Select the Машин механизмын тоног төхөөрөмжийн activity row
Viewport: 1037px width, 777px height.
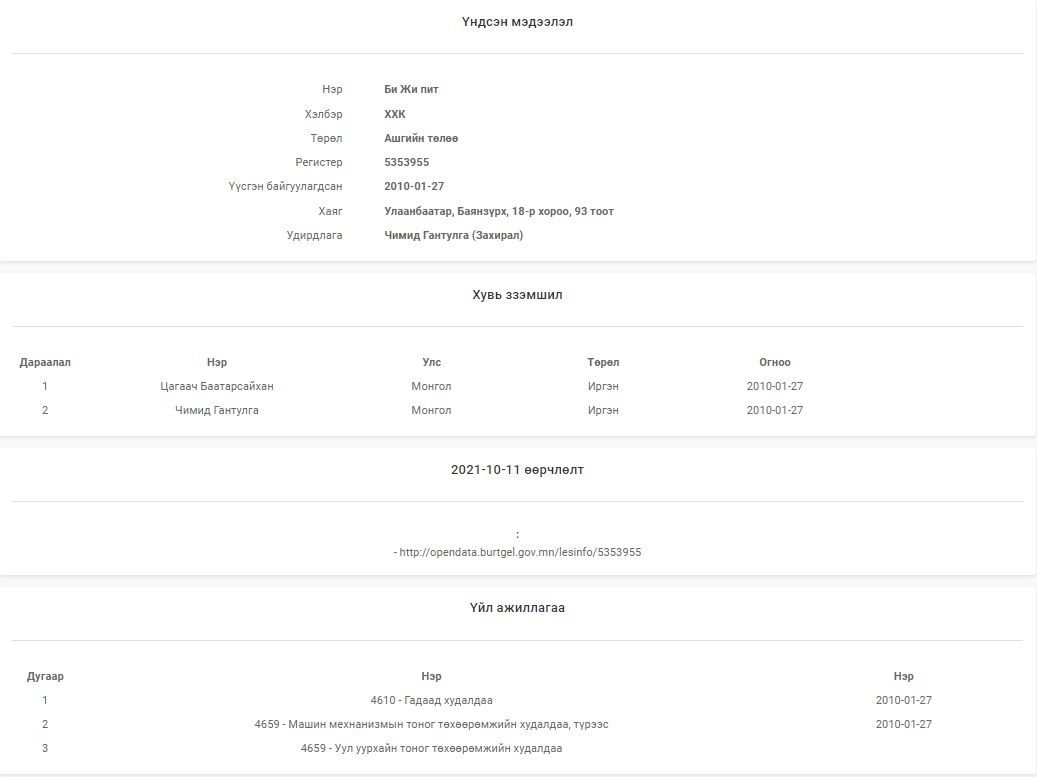[x=431, y=724]
